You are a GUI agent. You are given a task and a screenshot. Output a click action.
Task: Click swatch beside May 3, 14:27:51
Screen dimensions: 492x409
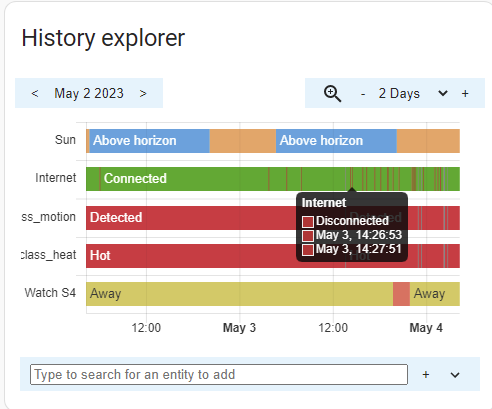(x=308, y=250)
